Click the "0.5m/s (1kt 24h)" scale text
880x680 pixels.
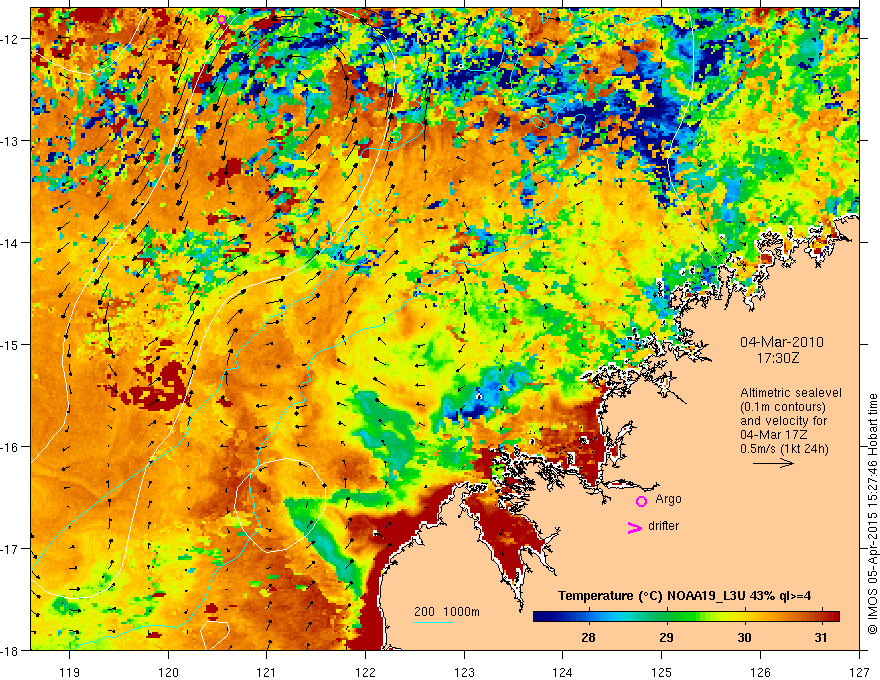(x=784, y=449)
